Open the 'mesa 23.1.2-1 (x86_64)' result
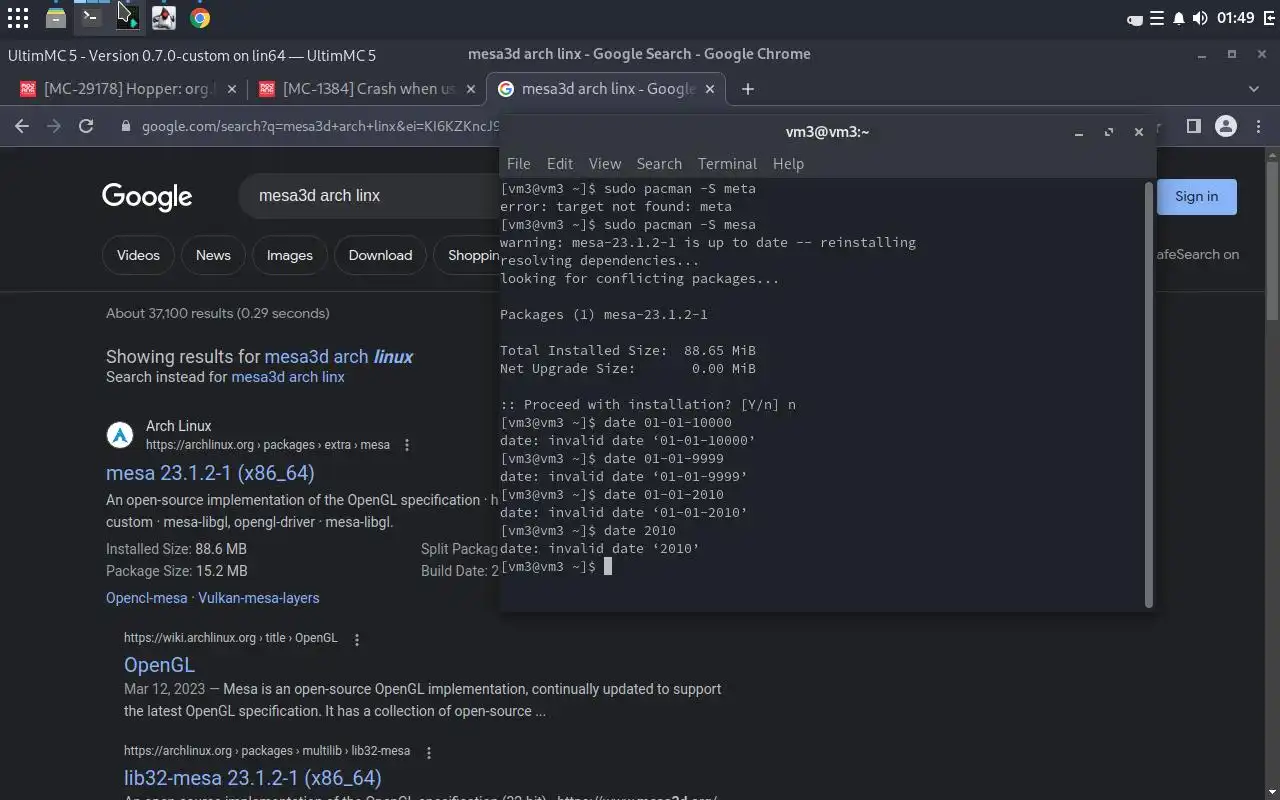Screen dimensions: 1280x800 click(x=210, y=473)
